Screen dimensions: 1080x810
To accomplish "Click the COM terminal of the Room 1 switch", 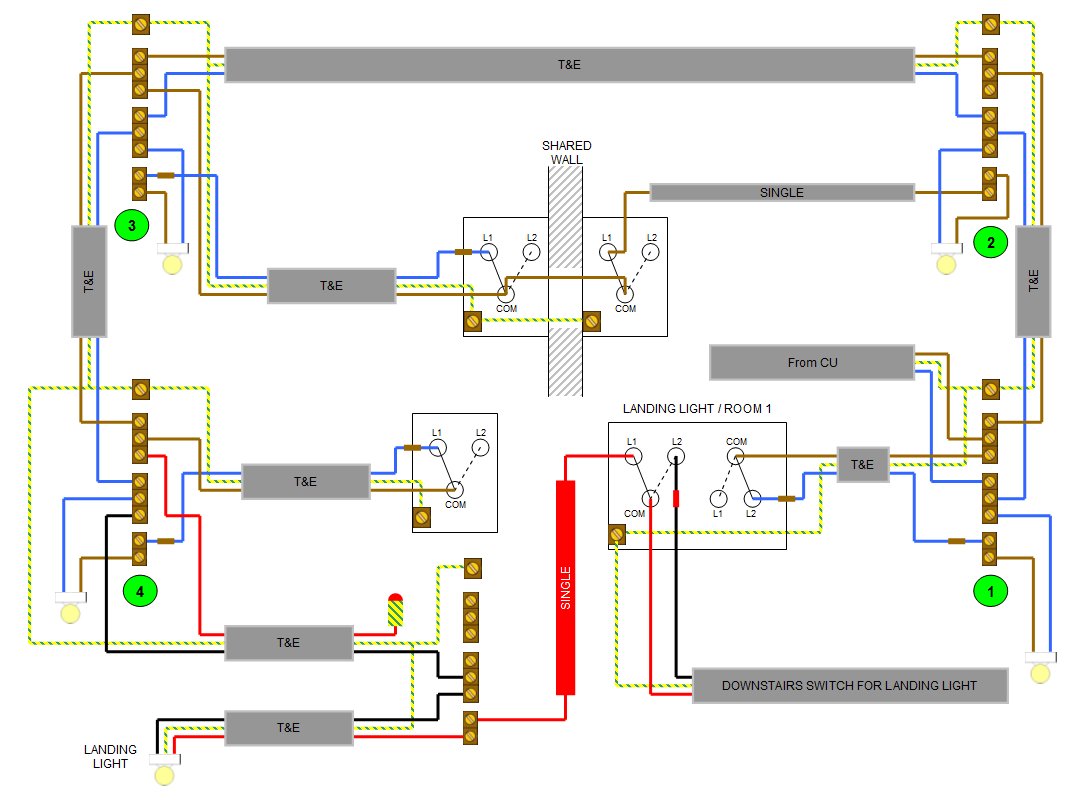I will (x=735, y=457).
